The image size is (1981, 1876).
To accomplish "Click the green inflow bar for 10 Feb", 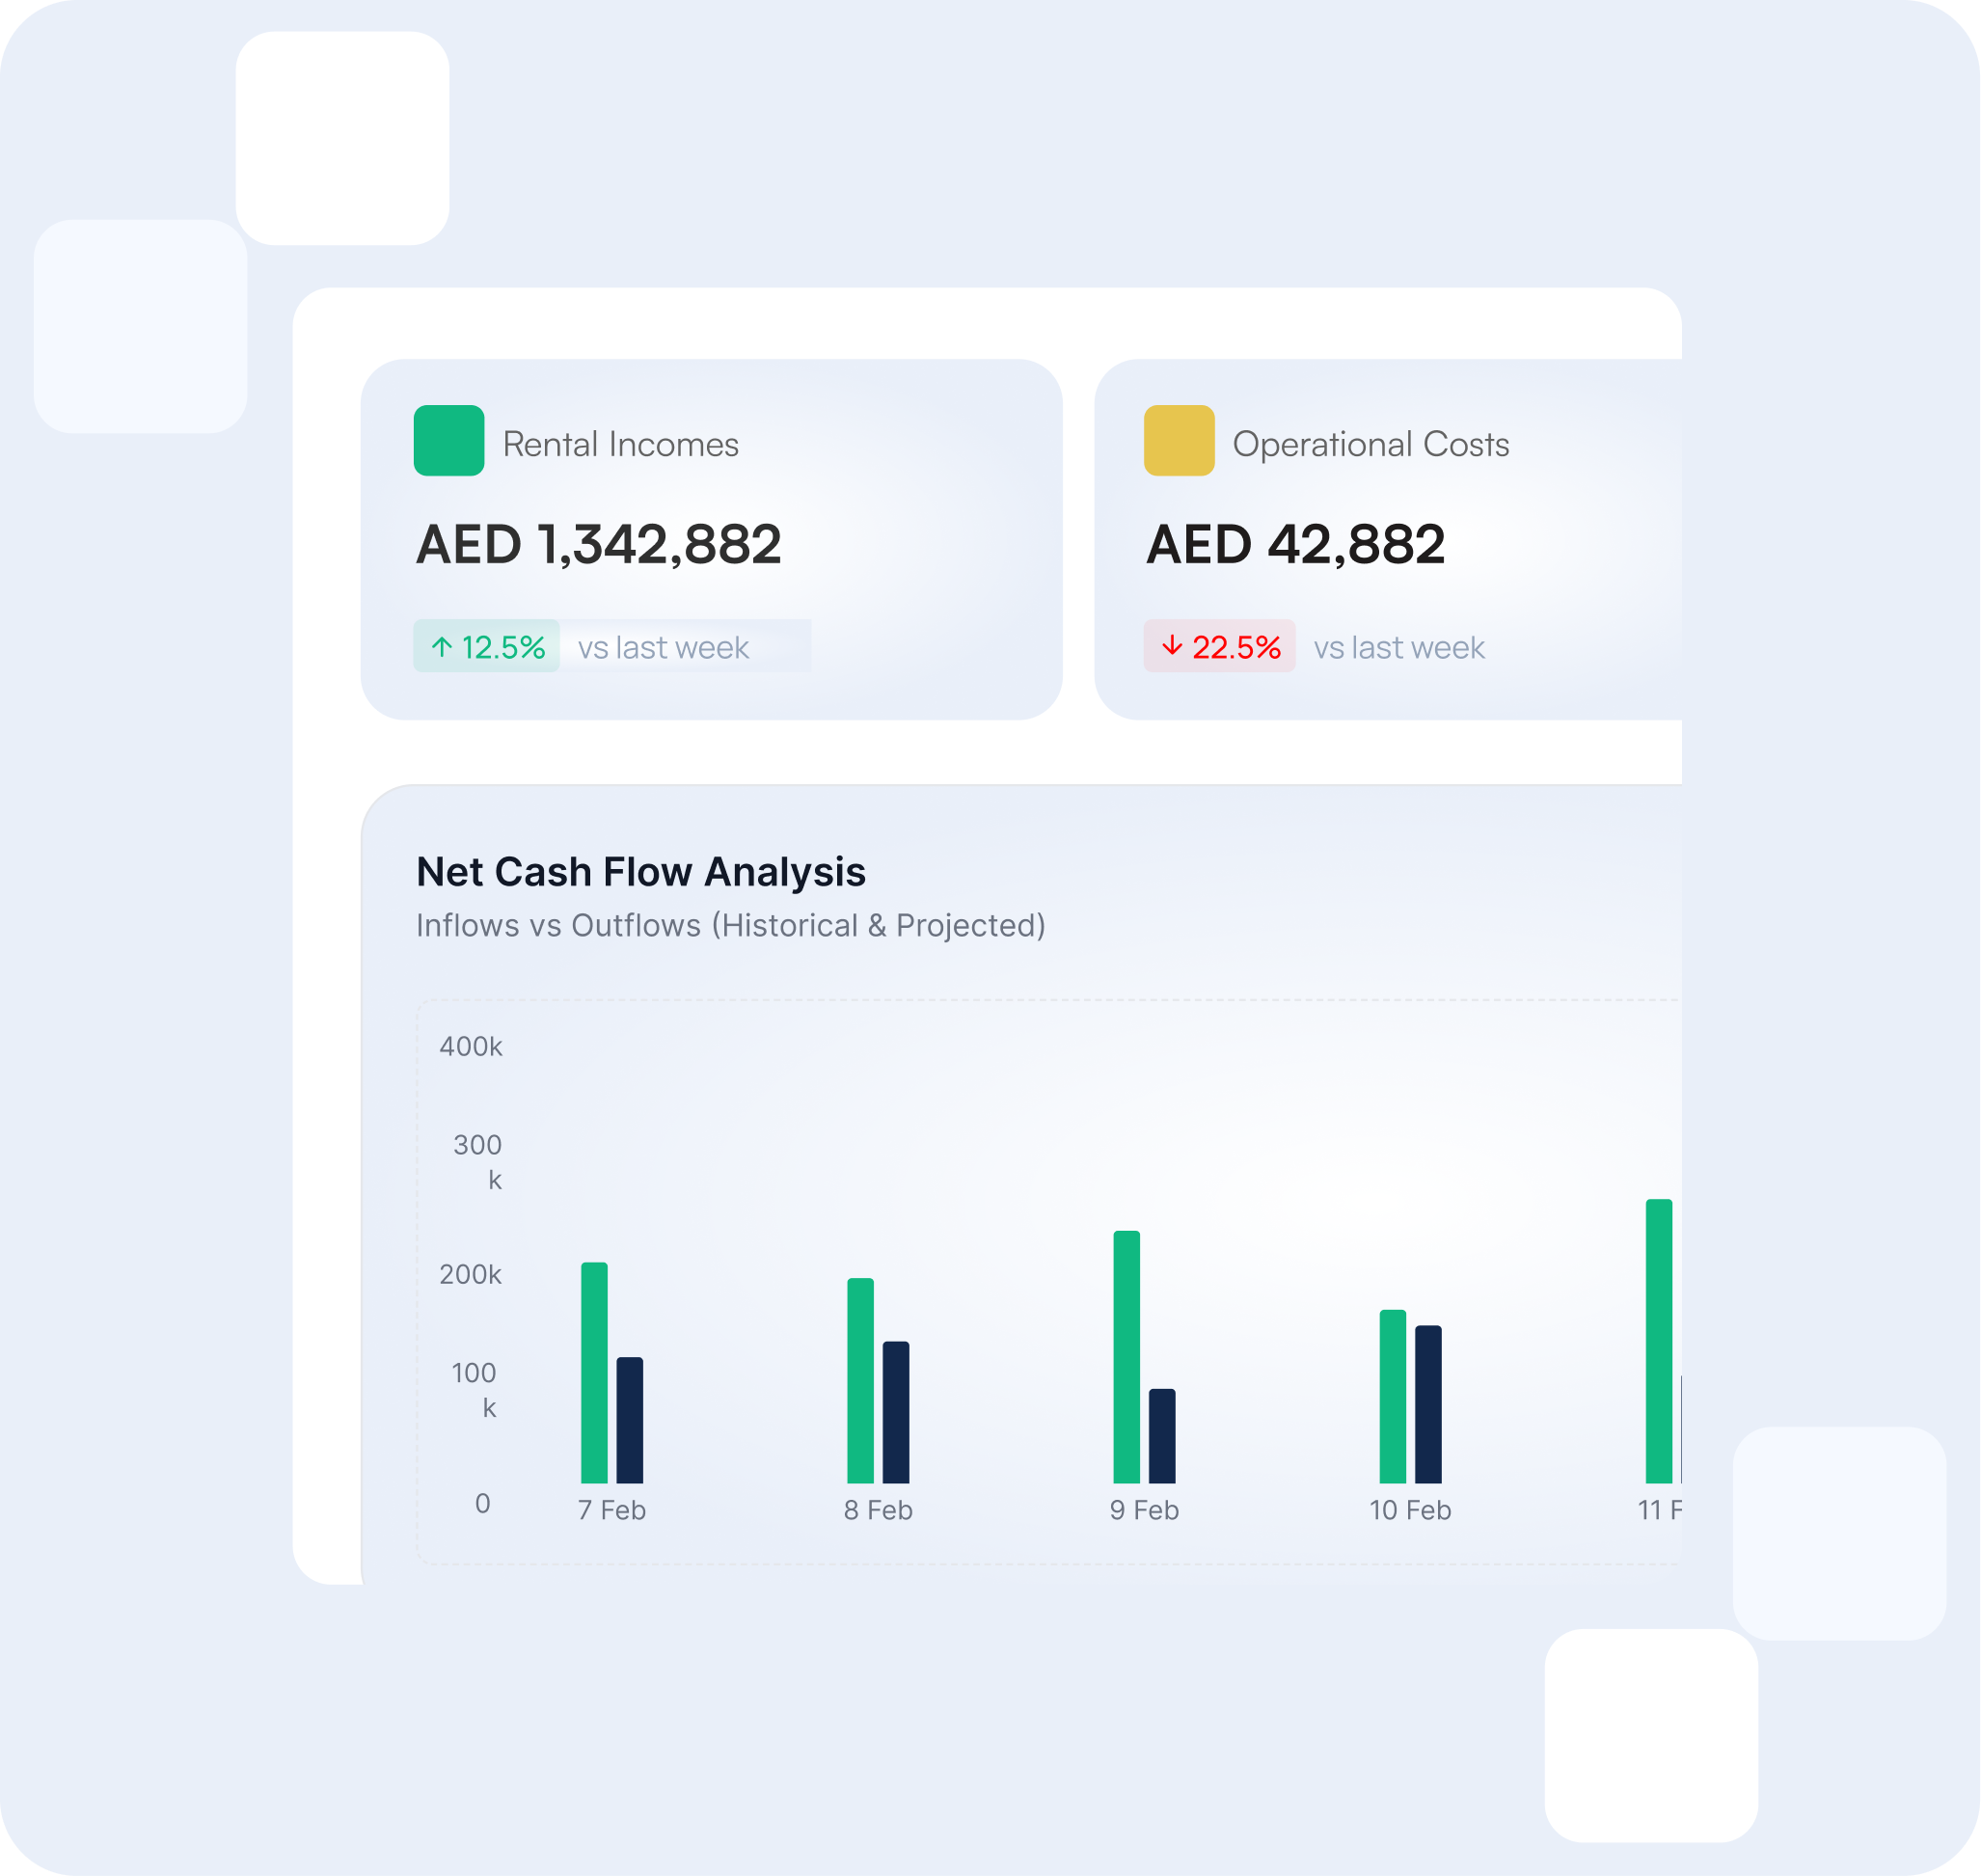I will (x=1394, y=1397).
